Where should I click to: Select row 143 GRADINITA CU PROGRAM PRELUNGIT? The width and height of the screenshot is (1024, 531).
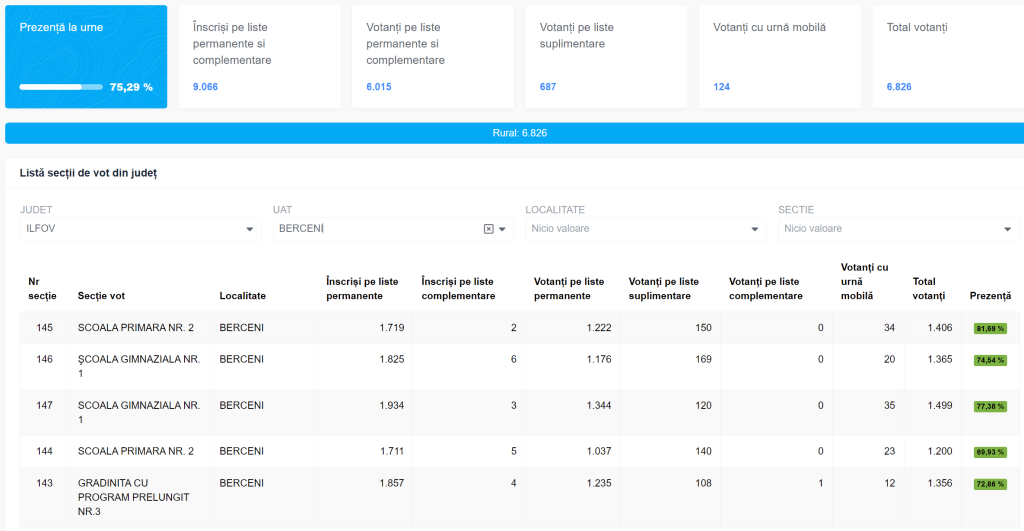[133, 497]
